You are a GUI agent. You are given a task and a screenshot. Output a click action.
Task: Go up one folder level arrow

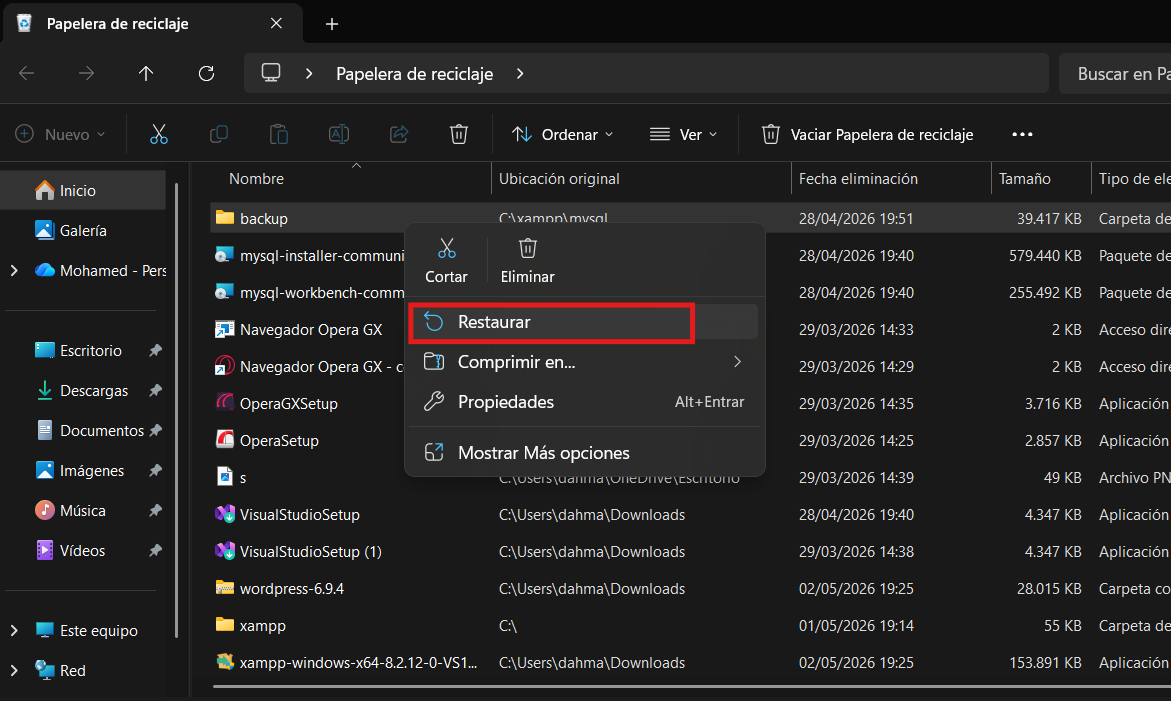[x=146, y=73]
